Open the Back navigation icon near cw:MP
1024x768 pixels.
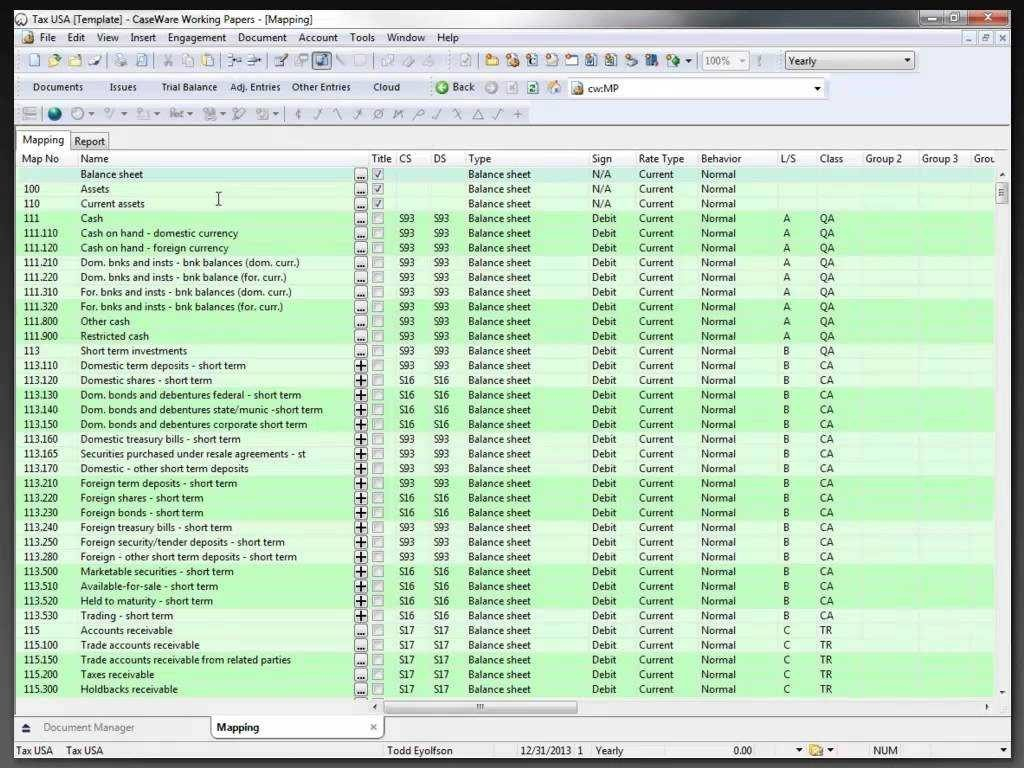(x=444, y=88)
